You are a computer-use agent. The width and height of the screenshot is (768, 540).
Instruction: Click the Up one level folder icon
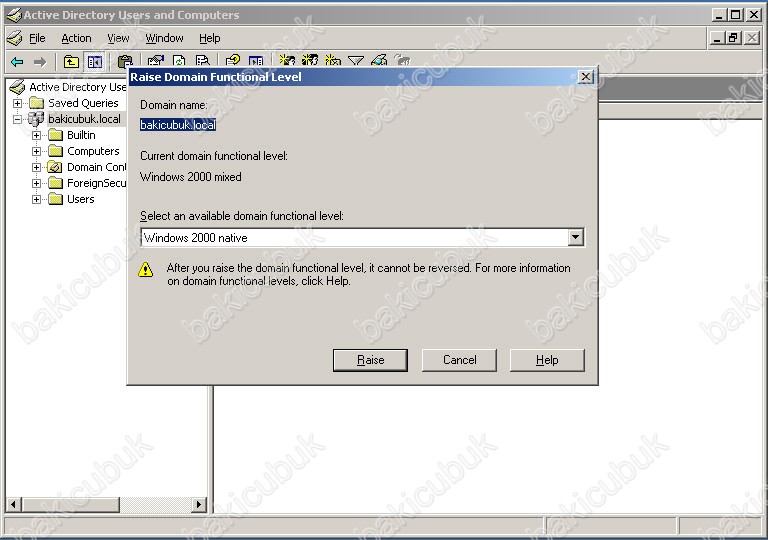pos(71,62)
